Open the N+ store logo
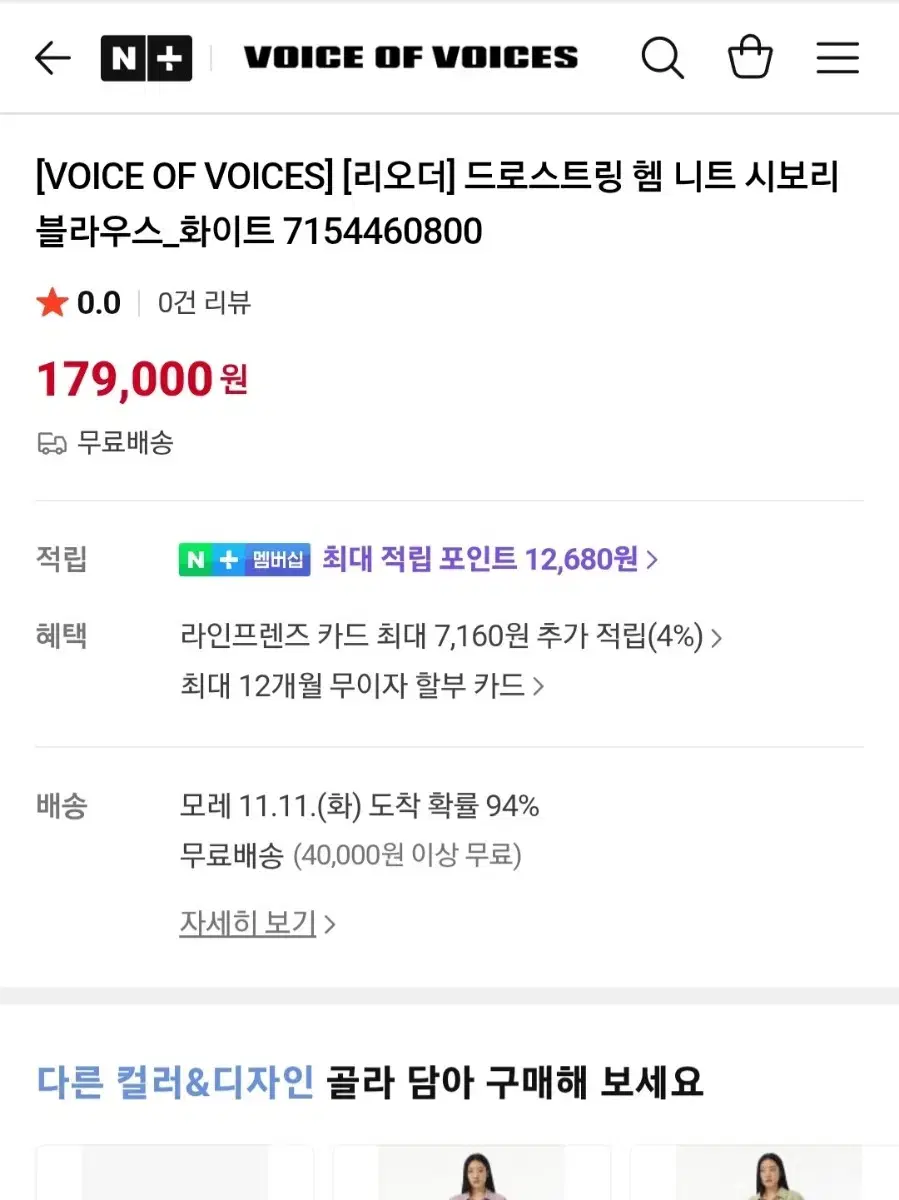Image resolution: width=899 pixels, height=1200 pixels. (x=146, y=58)
